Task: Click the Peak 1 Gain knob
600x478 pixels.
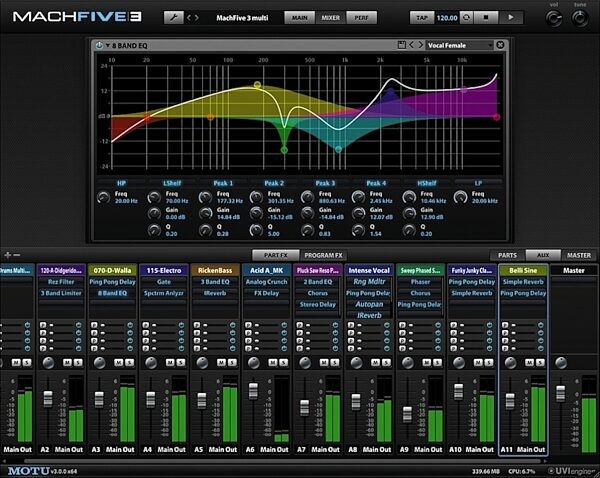Action: 205,213
